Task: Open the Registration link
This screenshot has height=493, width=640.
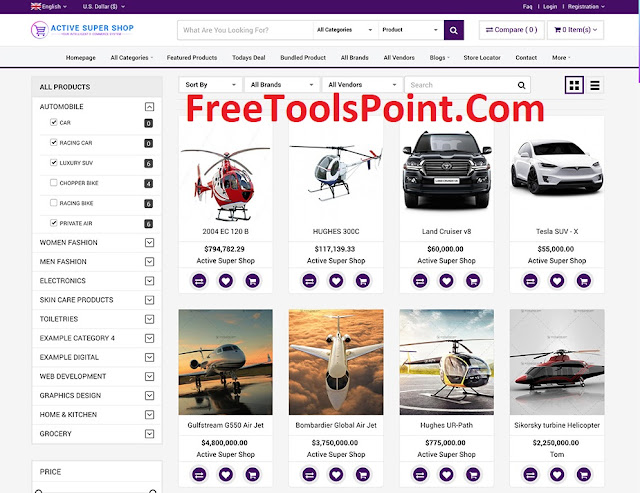Action: click(586, 7)
